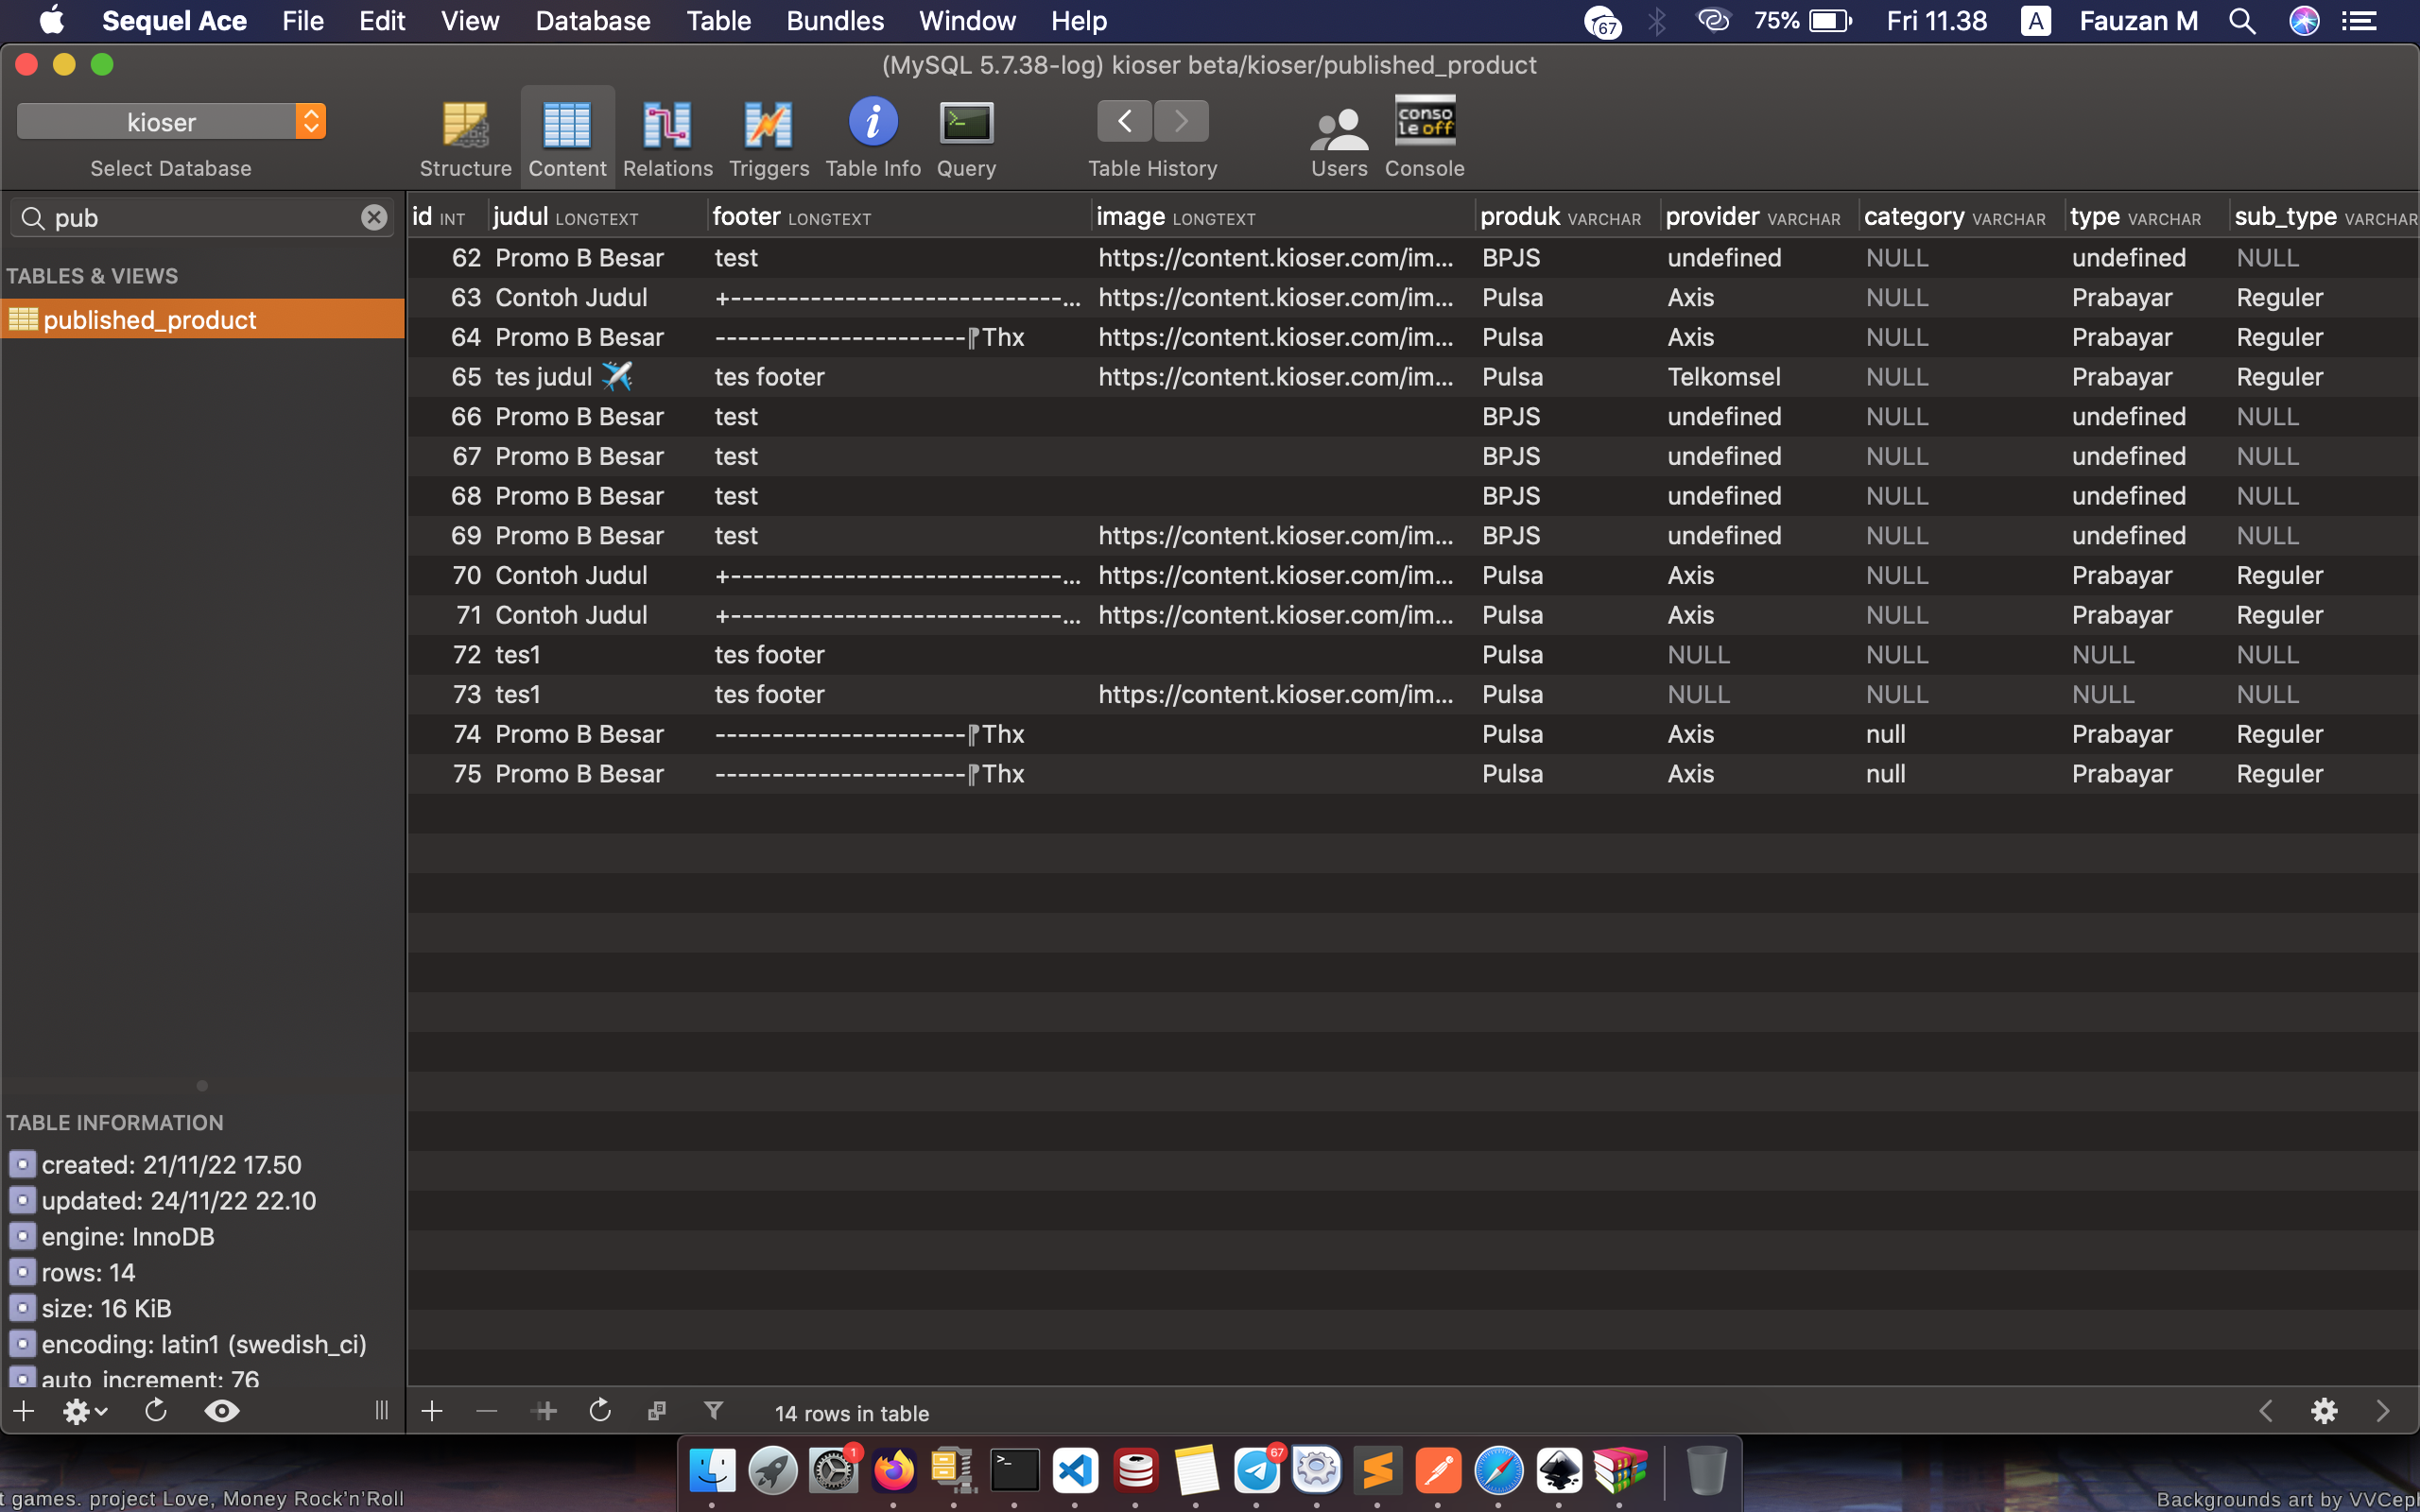The height and width of the screenshot is (1512, 2420).
Task: Open the Structure view
Action: click(x=465, y=138)
